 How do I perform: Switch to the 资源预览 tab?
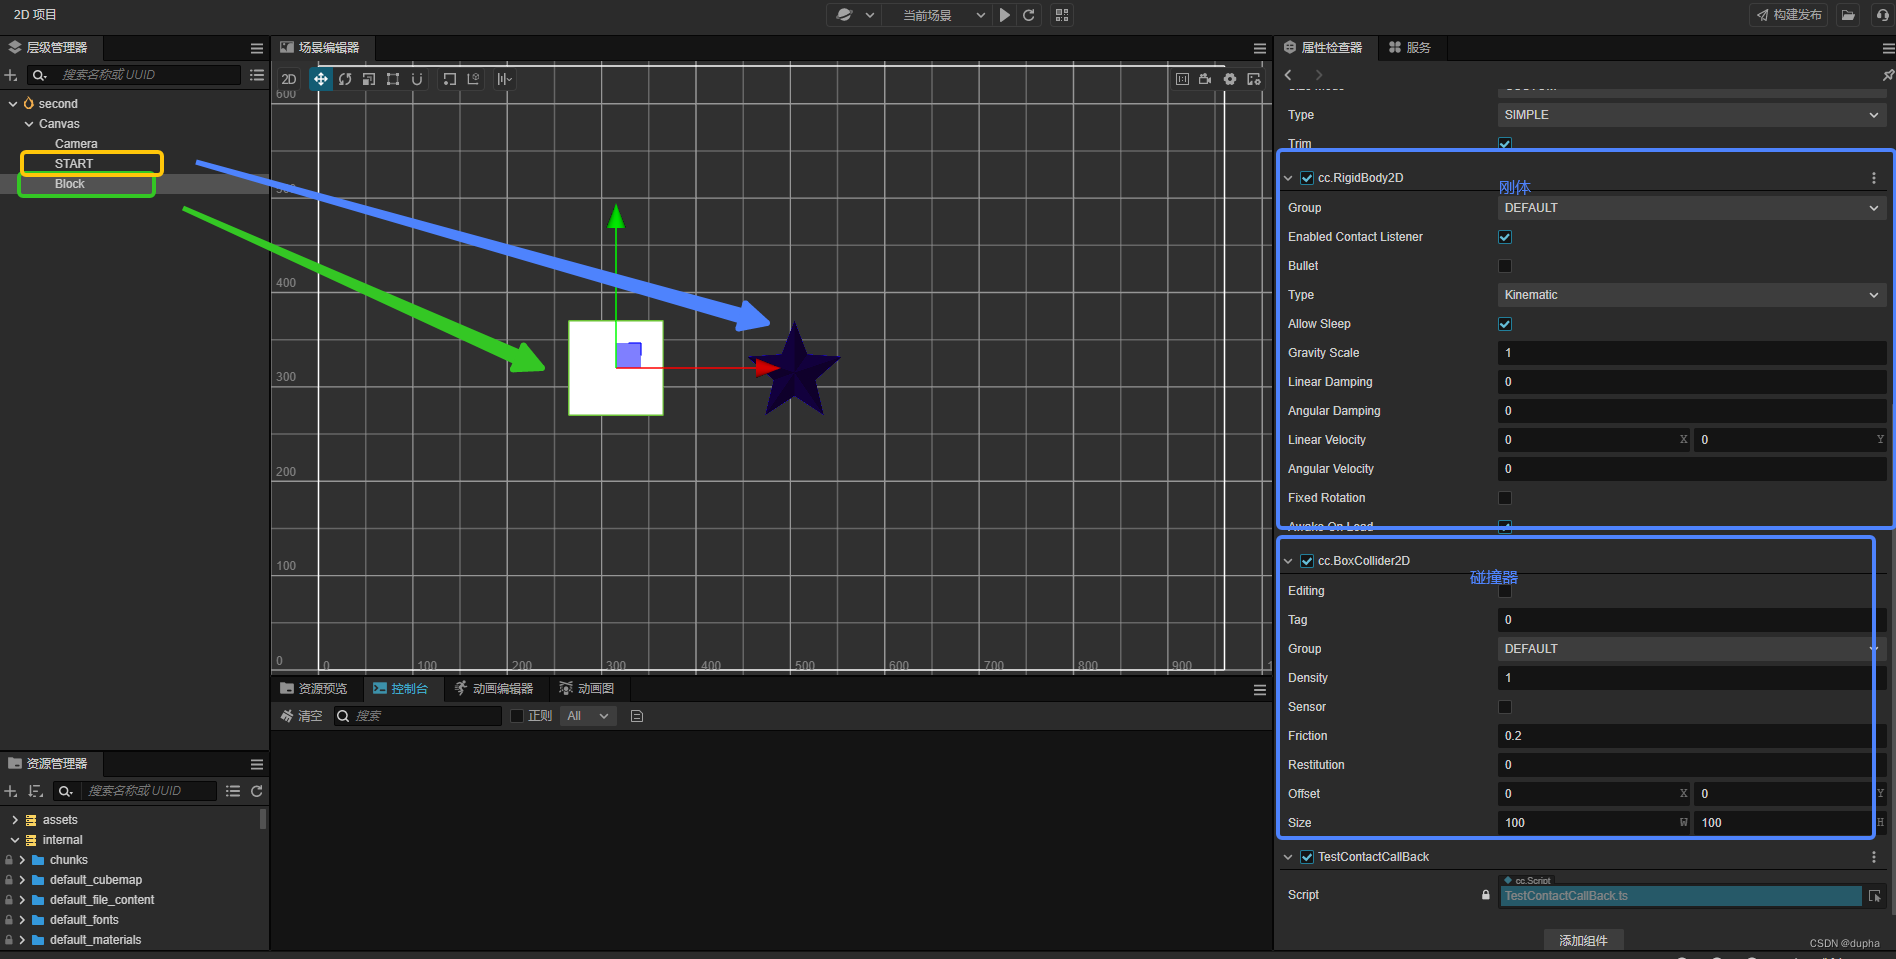coord(314,689)
